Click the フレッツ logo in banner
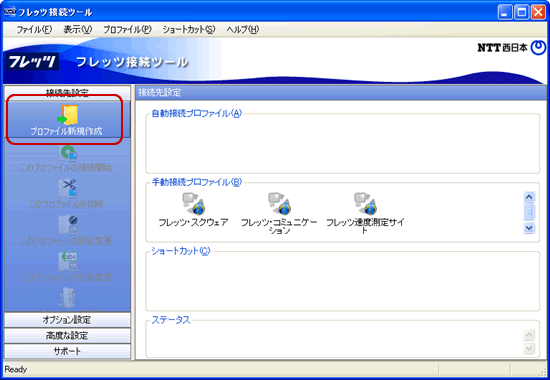This screenshot has width=550, height=380. (x=32, y=62)
